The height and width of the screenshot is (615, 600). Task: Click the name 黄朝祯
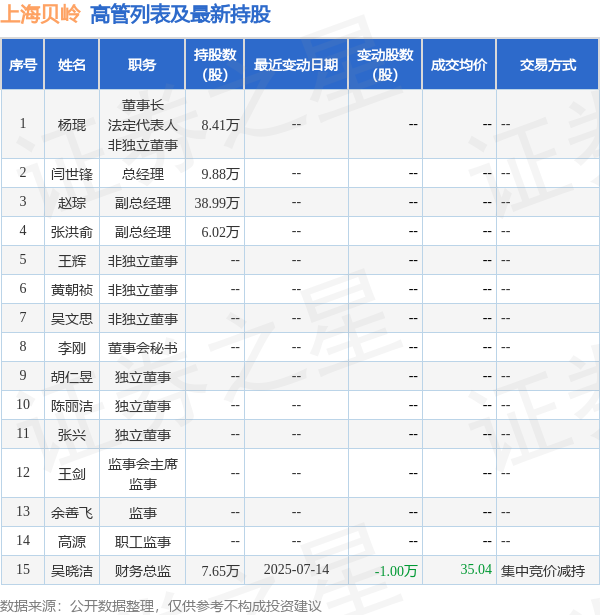72,290
